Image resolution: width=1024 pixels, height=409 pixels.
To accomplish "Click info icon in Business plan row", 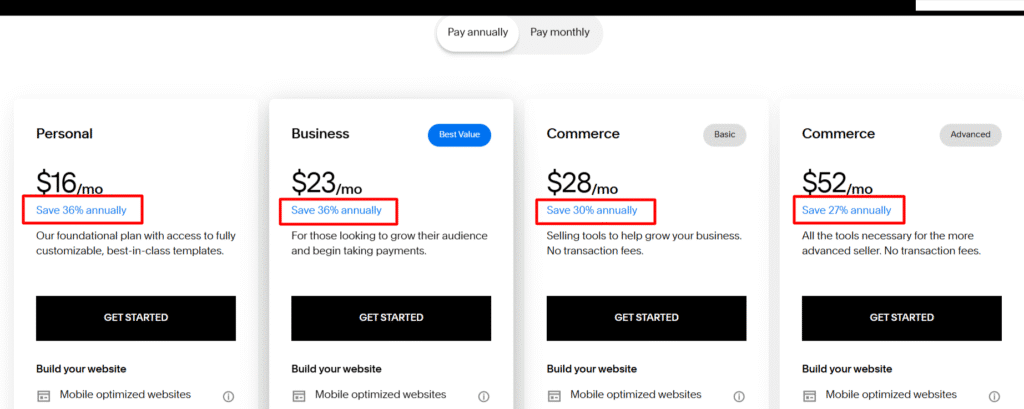I will [x=483, y=397].
